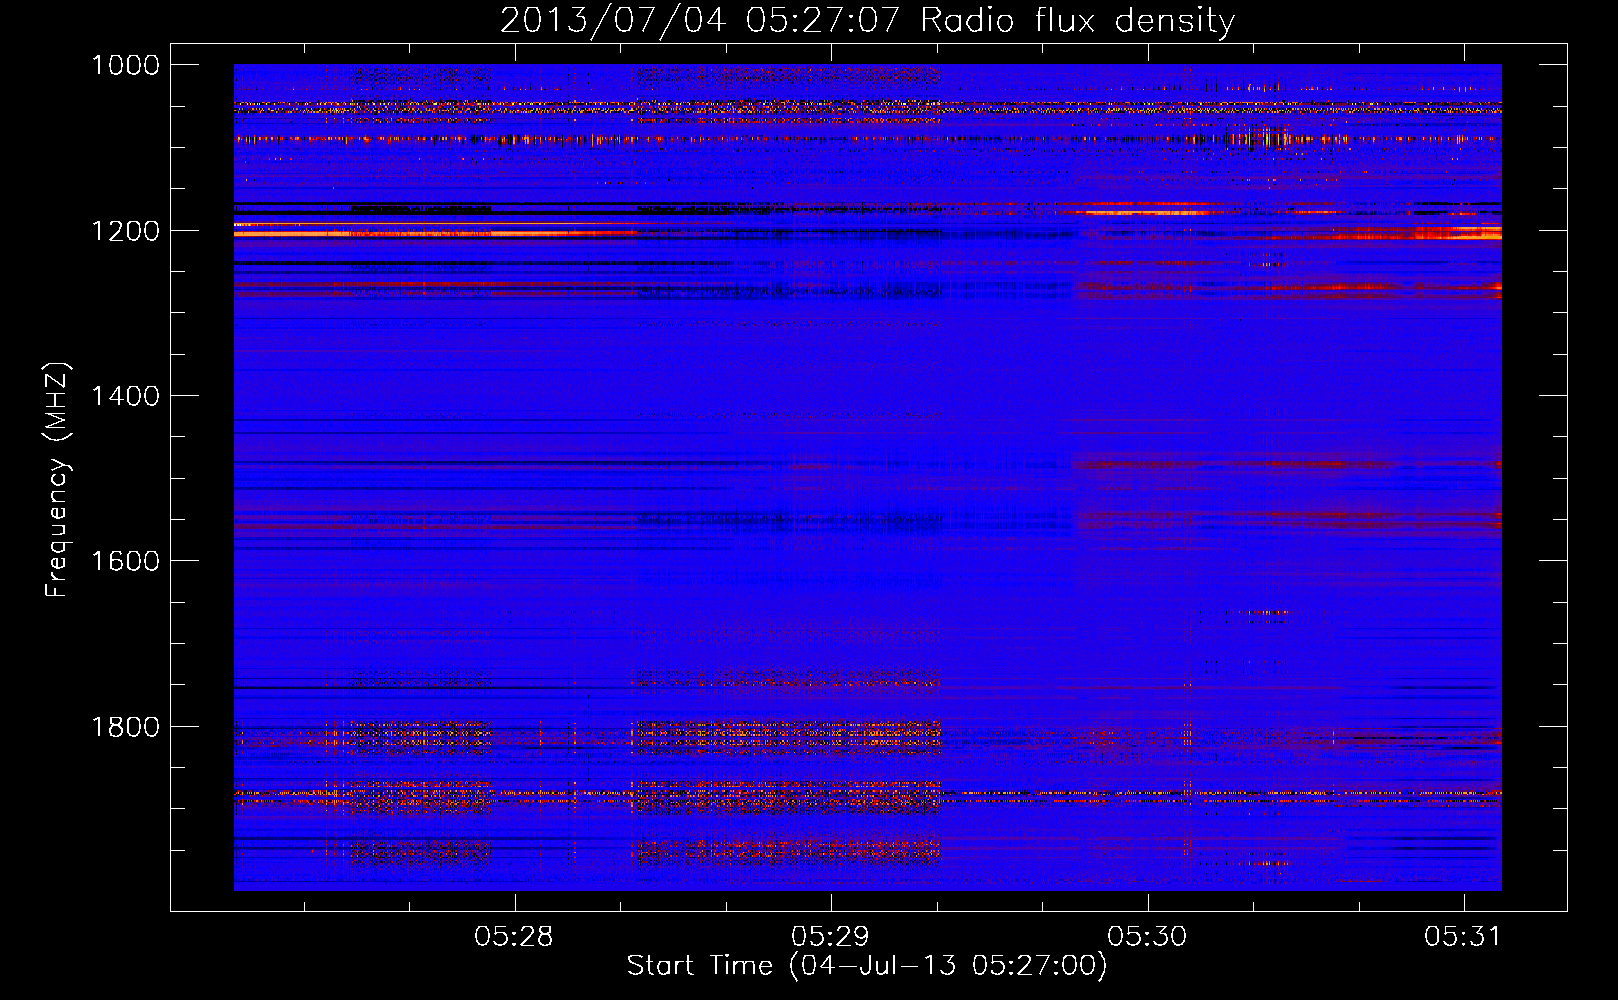Click the '05:28' time axis label
Screen dimensions: 1618x1000
click(513, 936)
